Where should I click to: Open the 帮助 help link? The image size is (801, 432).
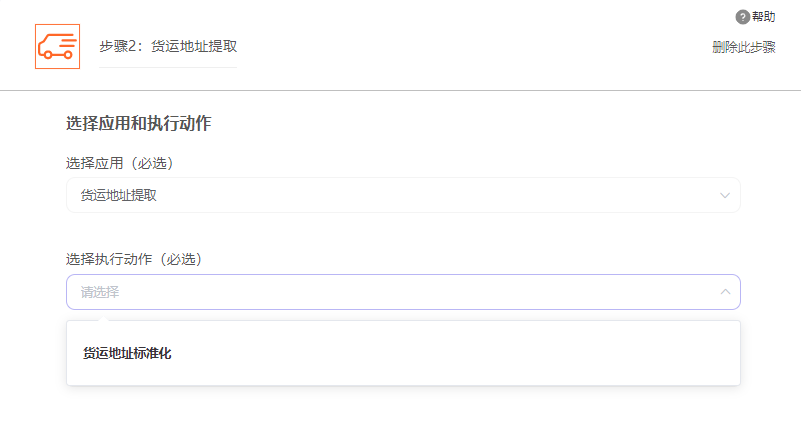click(763, 17)
